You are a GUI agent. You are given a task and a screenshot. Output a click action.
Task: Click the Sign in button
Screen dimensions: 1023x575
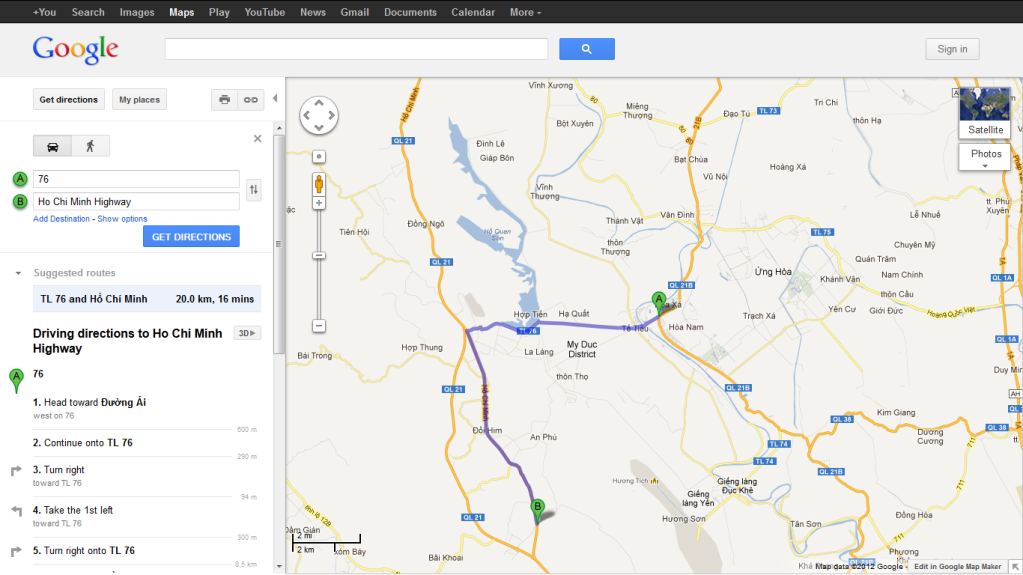952,49
